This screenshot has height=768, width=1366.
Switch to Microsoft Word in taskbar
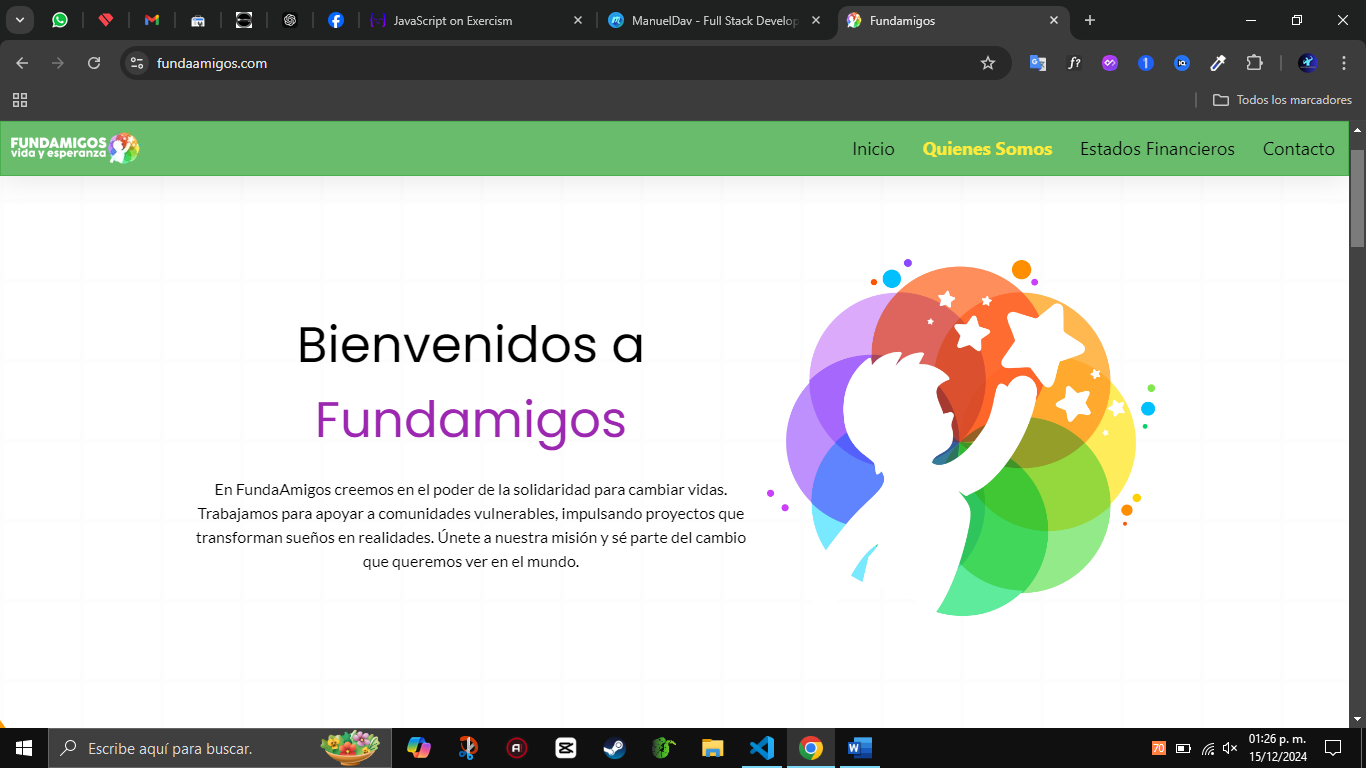pyautogui.click(x=860, y=748)
